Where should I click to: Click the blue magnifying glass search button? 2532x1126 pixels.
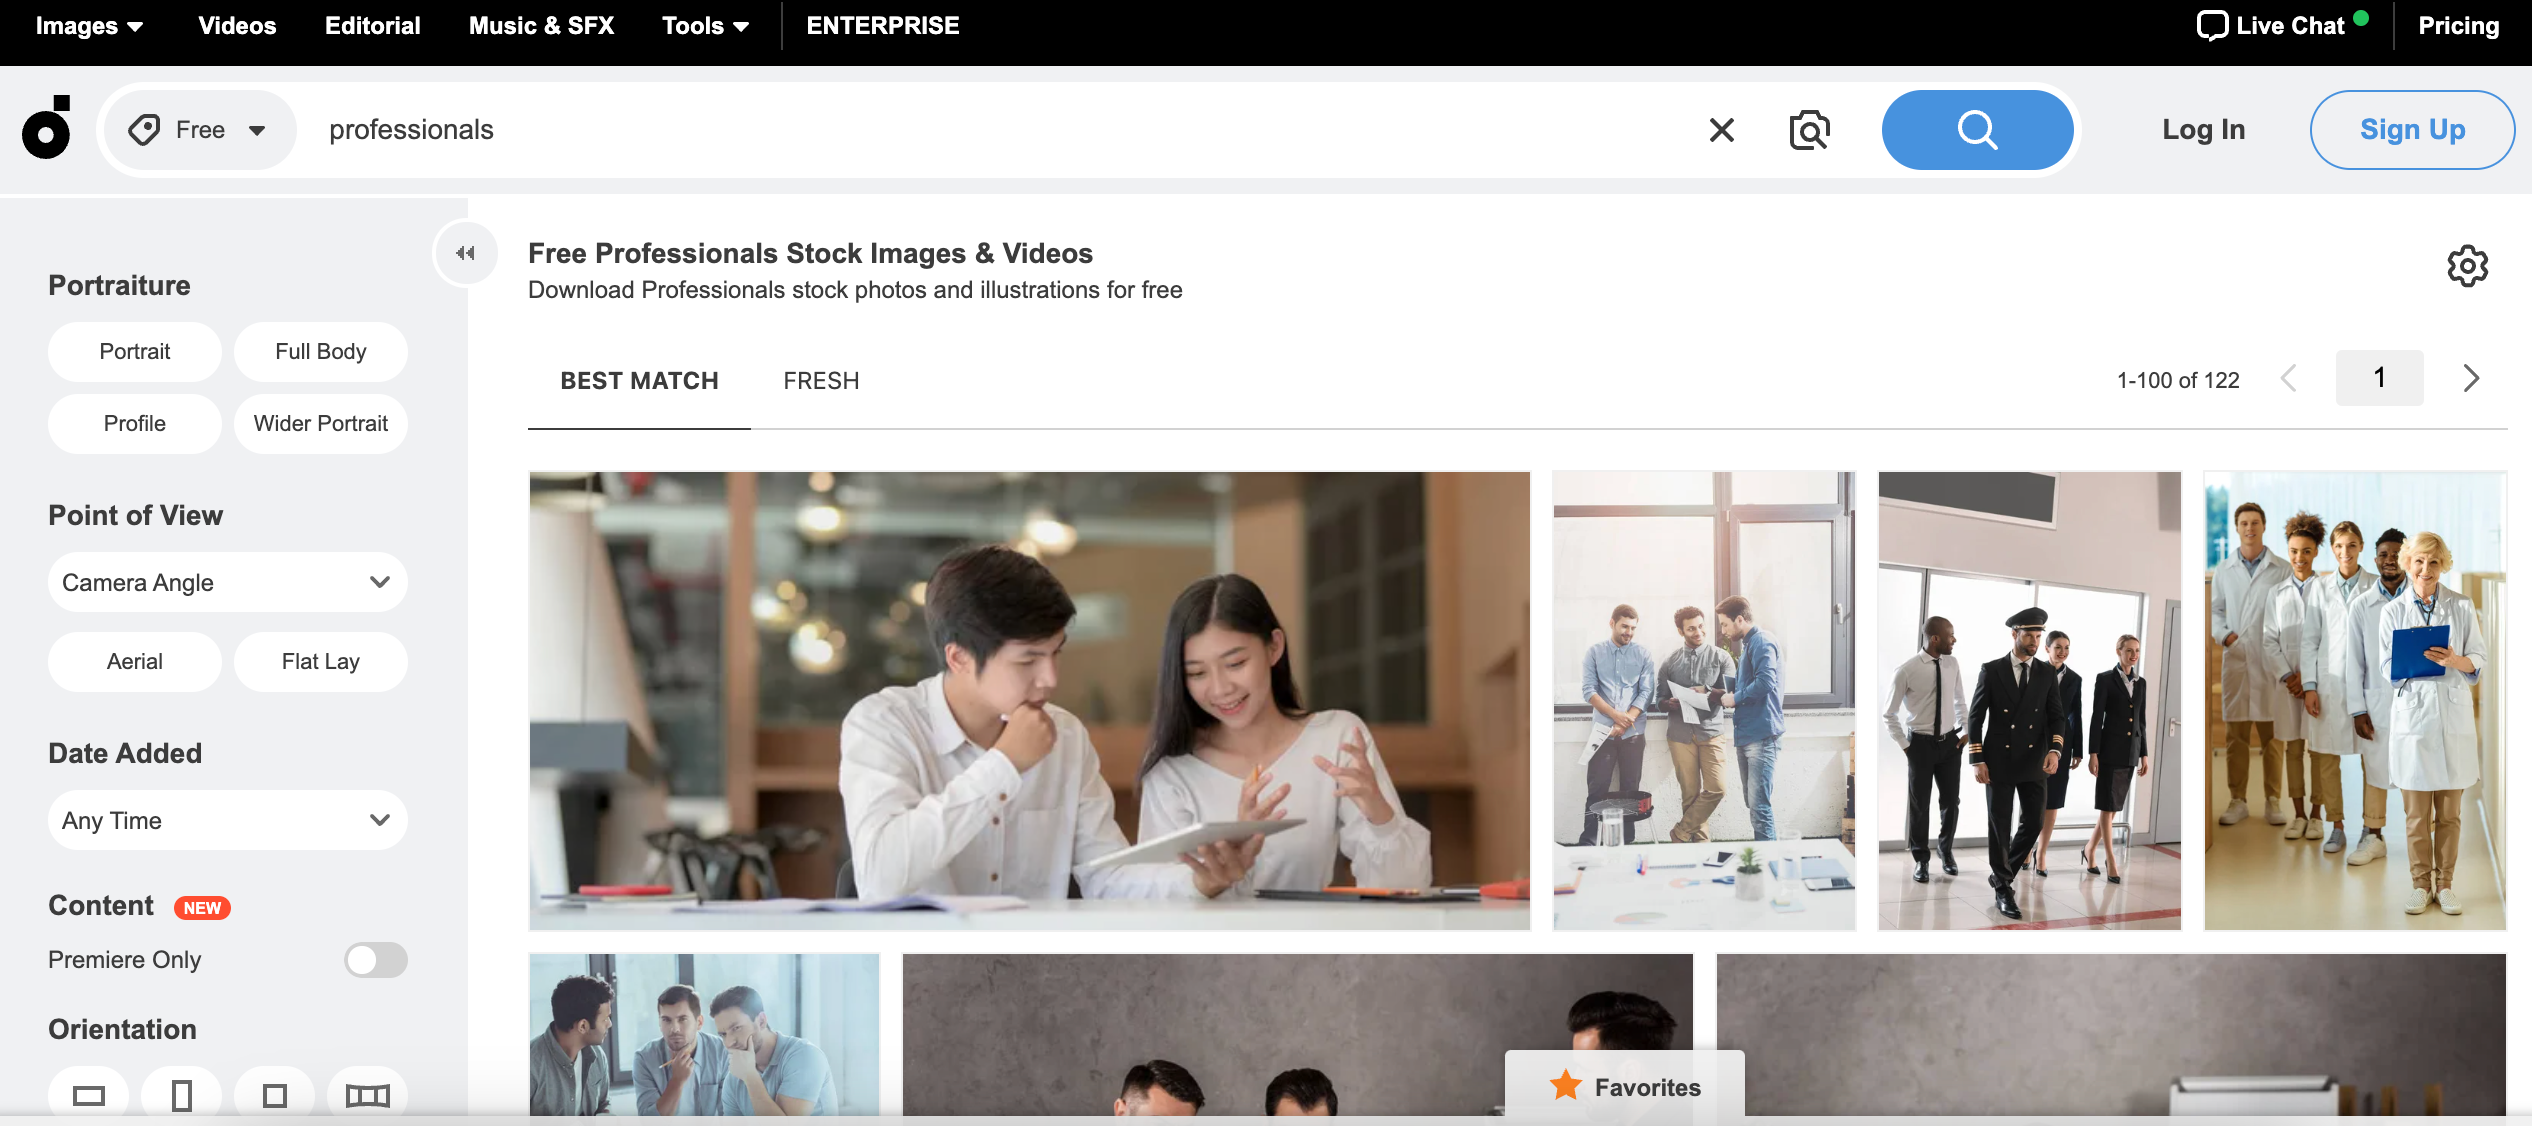1976,130
